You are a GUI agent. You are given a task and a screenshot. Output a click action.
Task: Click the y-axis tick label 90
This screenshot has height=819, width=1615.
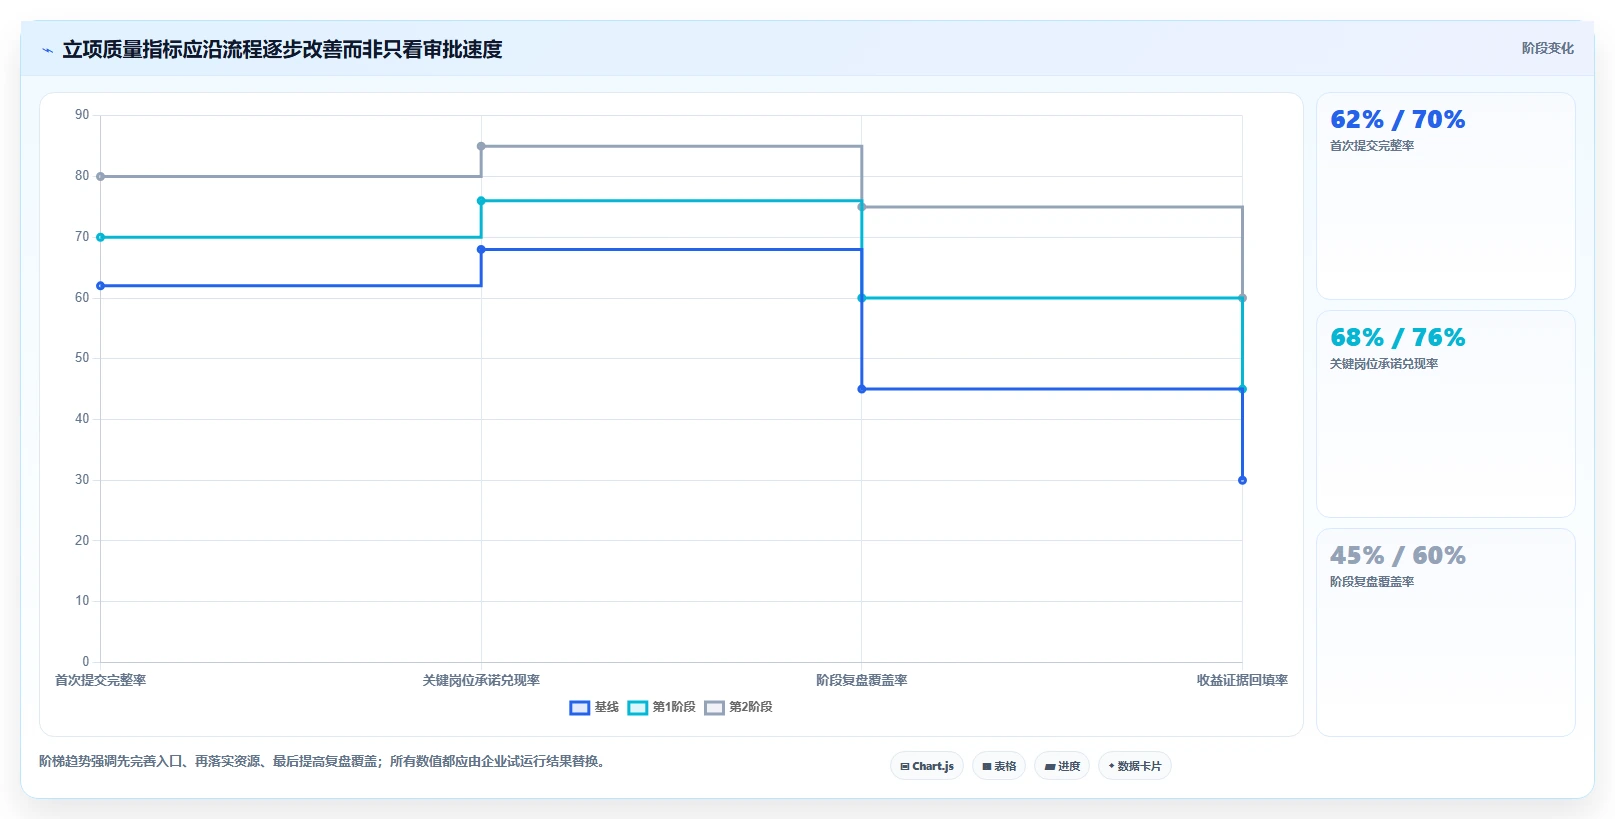point(82,115)
